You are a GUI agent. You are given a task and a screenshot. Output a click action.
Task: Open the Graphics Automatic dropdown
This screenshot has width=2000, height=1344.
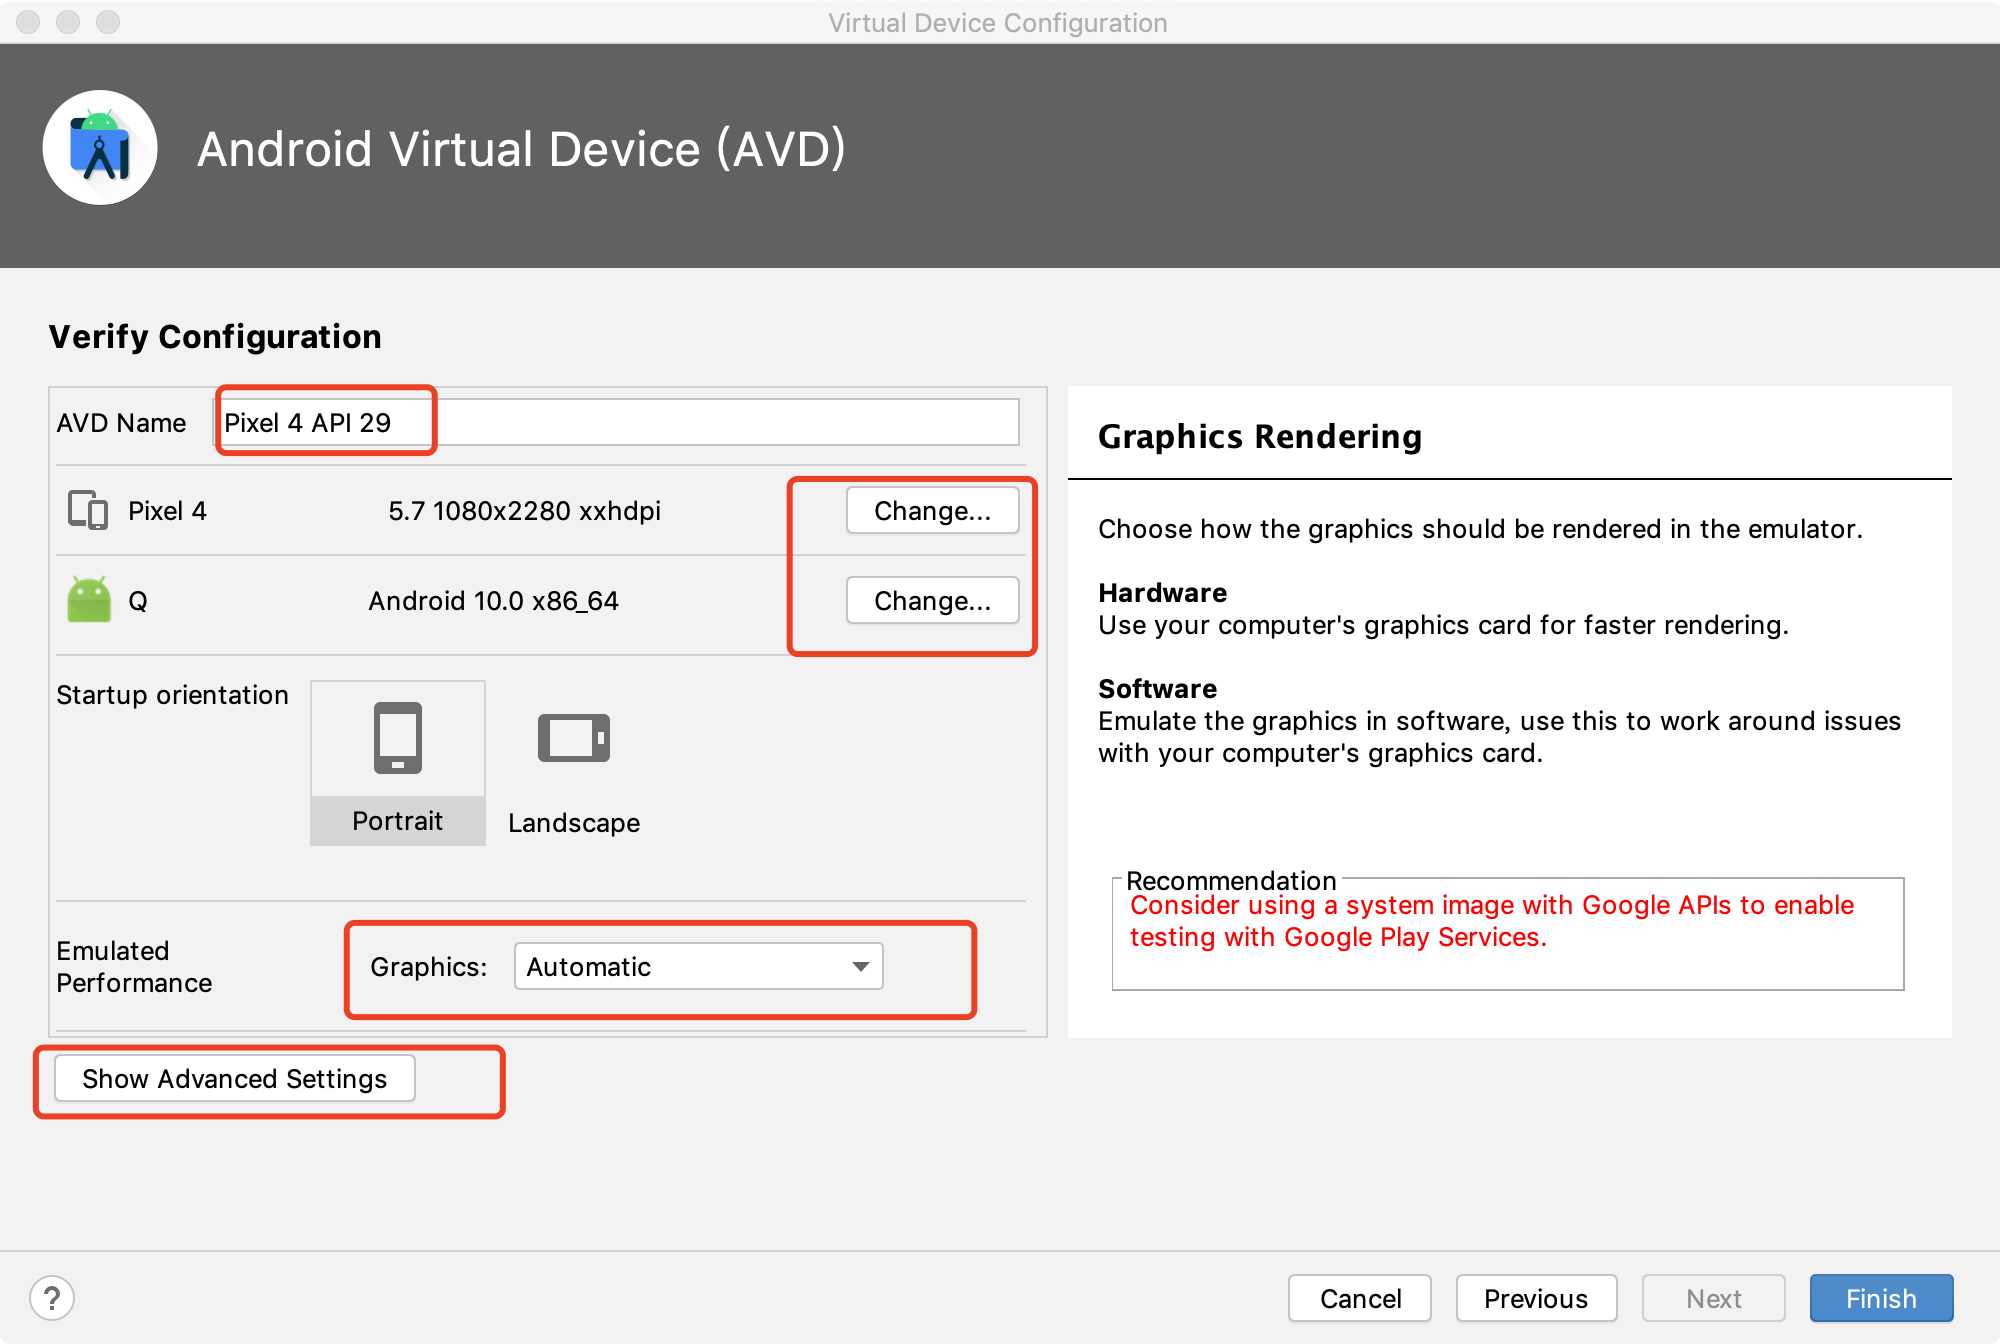pos(698,966)
